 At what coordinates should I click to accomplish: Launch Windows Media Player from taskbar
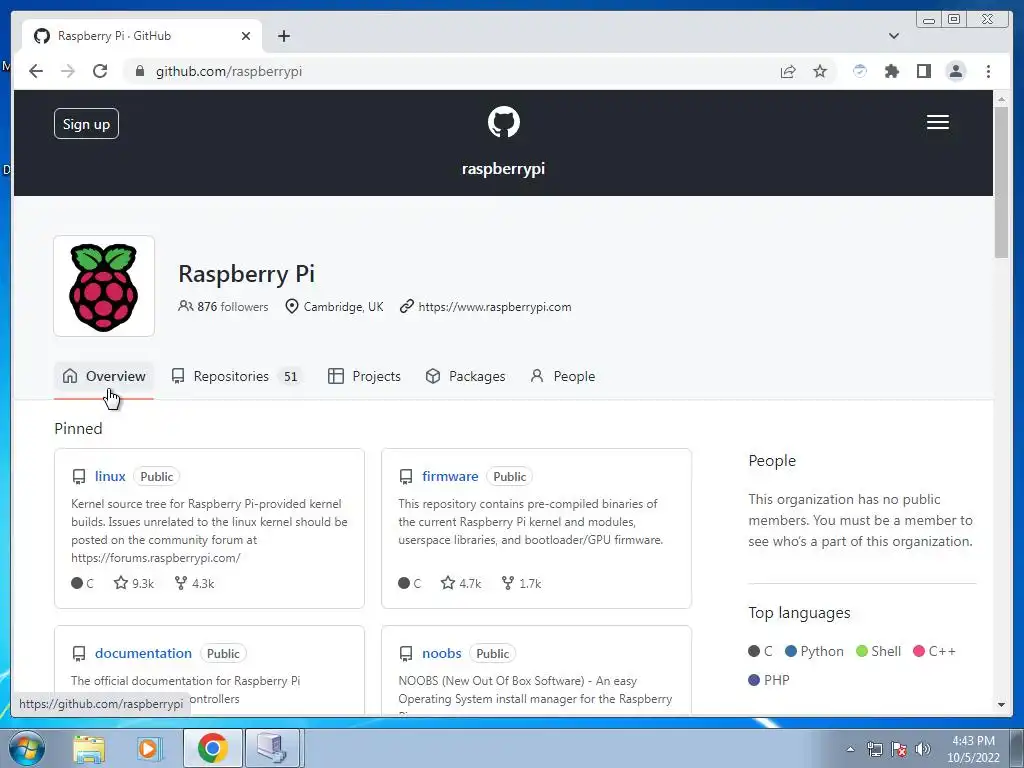[148, 748]
